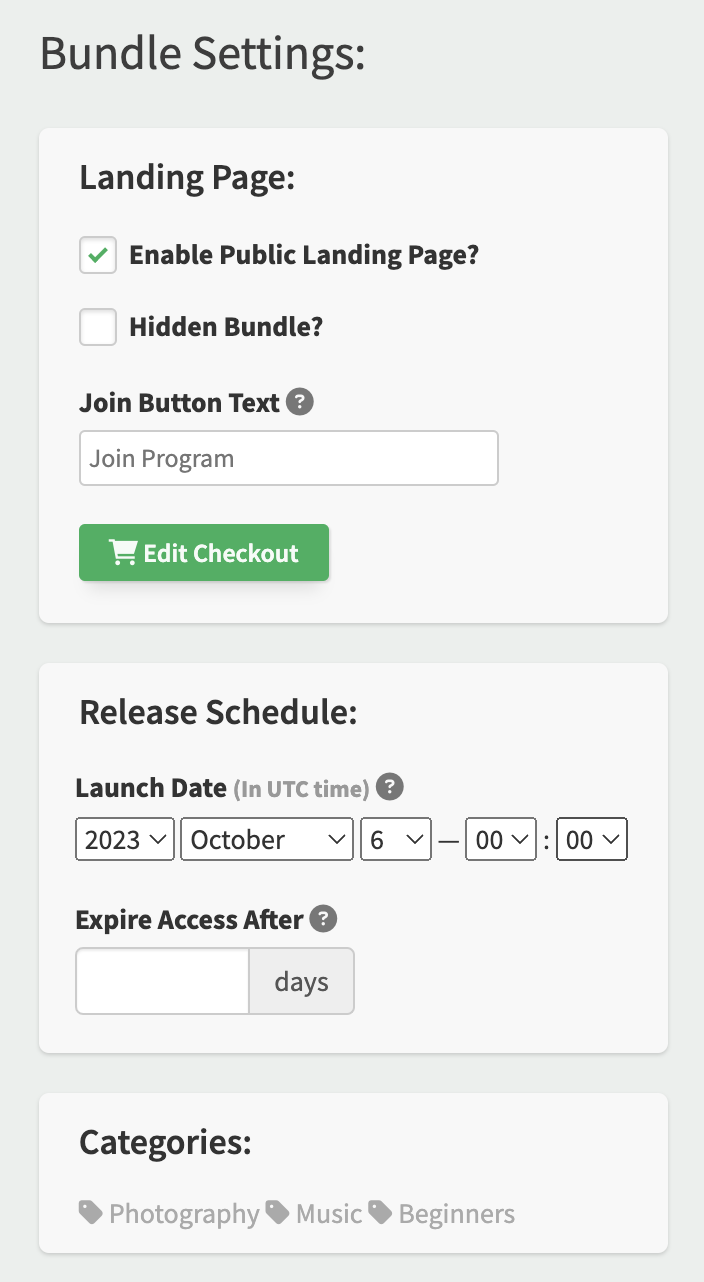Click the Expire Access After days field
This screenshot has width=704, height=1282.
[162, 981]
